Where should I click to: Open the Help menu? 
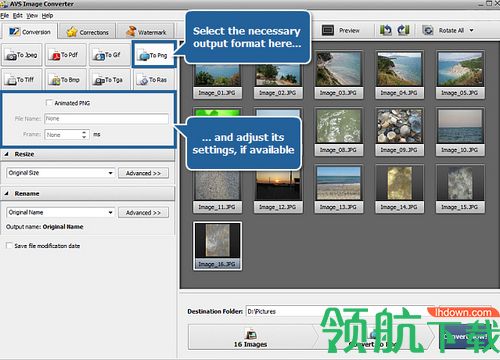point(47,15)
